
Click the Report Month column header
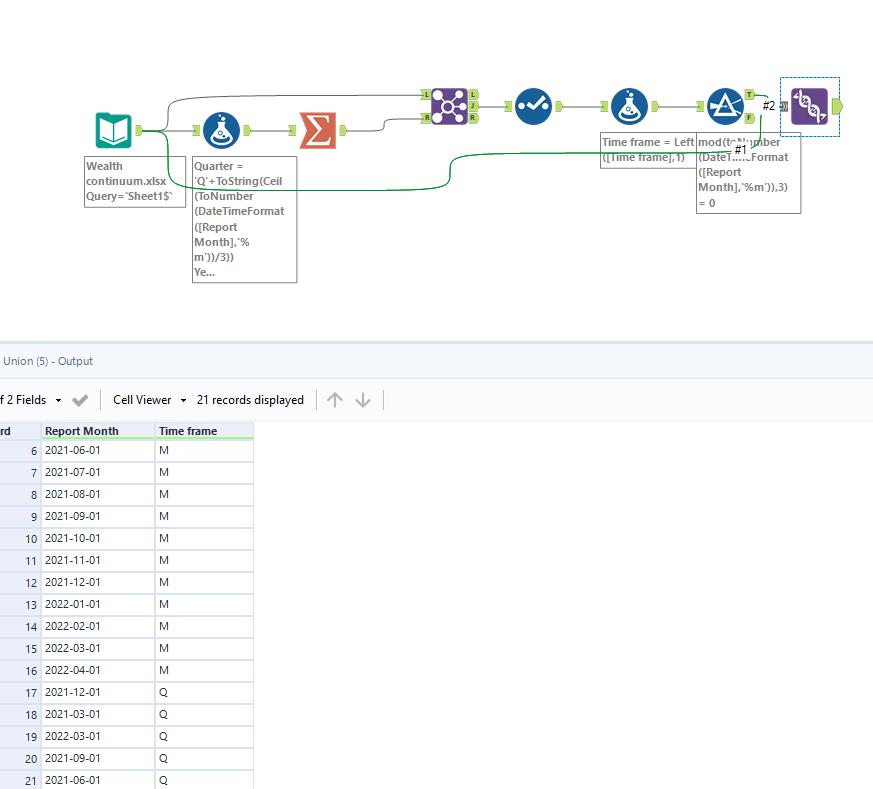point(98,431)
